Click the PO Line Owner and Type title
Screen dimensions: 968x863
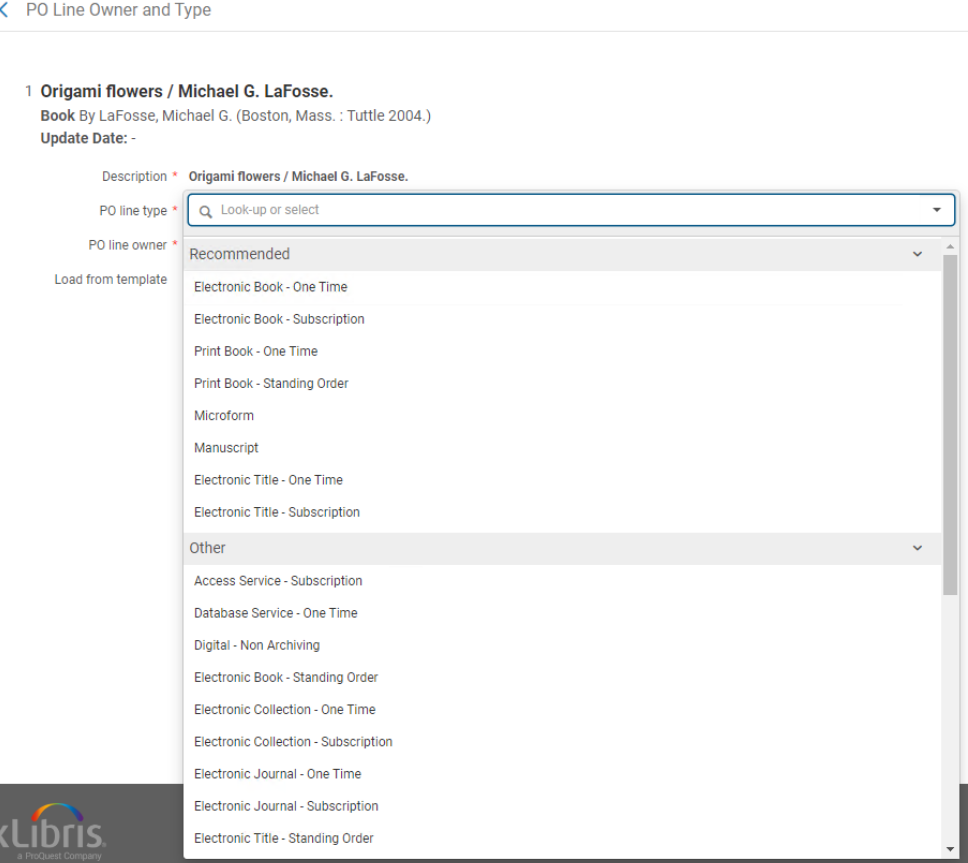tap(118, 10)
